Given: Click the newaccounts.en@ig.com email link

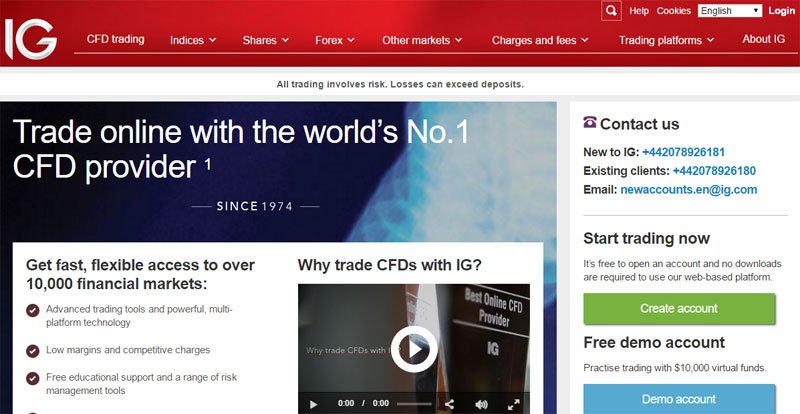Looking at the screenshot, I should (x=688, y=189).
